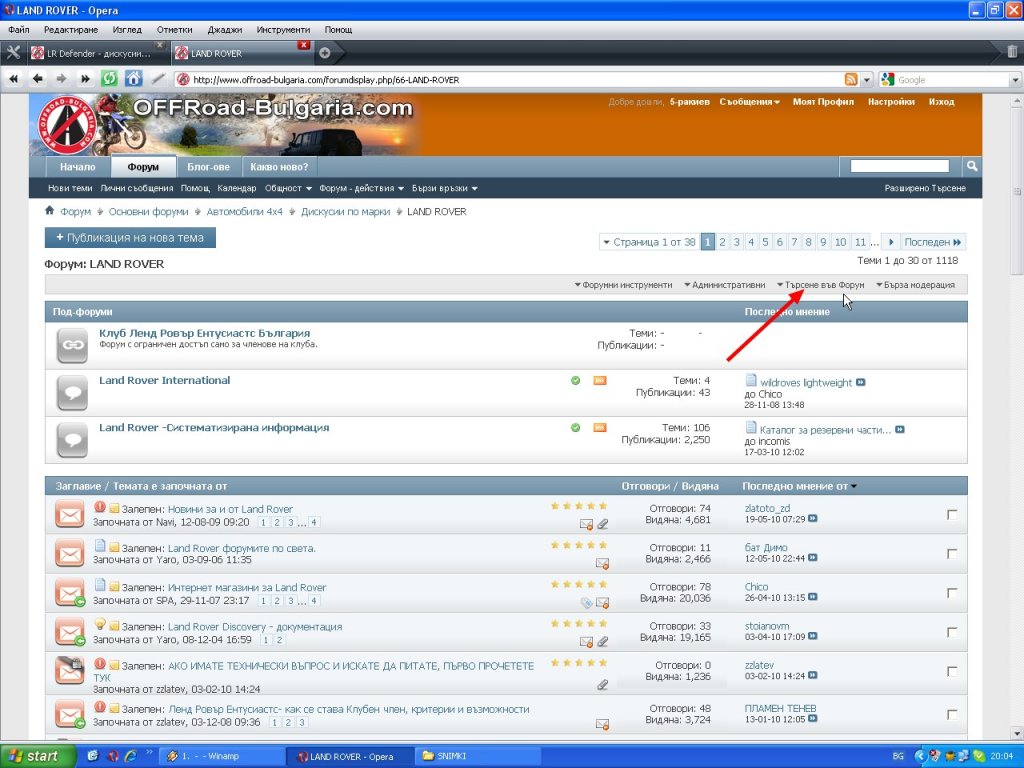Expand Административни dropdown
Viewport: 1024px width, 768px height.
tap(724, 285)
